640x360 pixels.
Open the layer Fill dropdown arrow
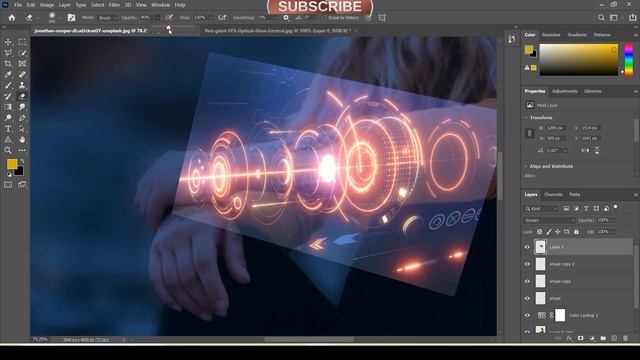tap(613, 232)
